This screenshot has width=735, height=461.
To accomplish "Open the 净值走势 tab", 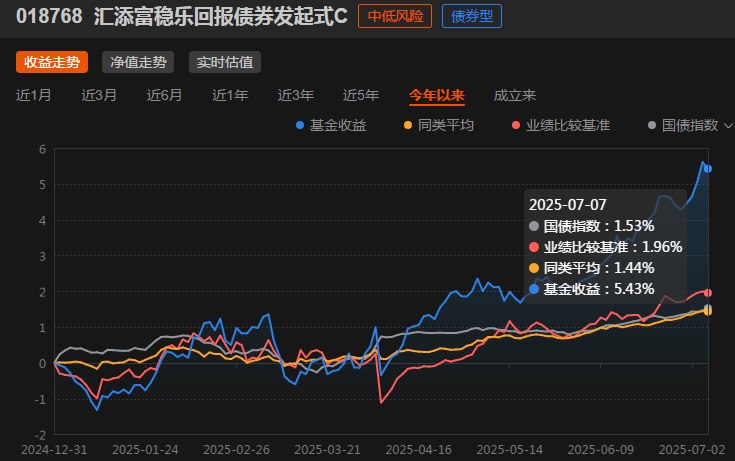I will [x=138, y=62].
